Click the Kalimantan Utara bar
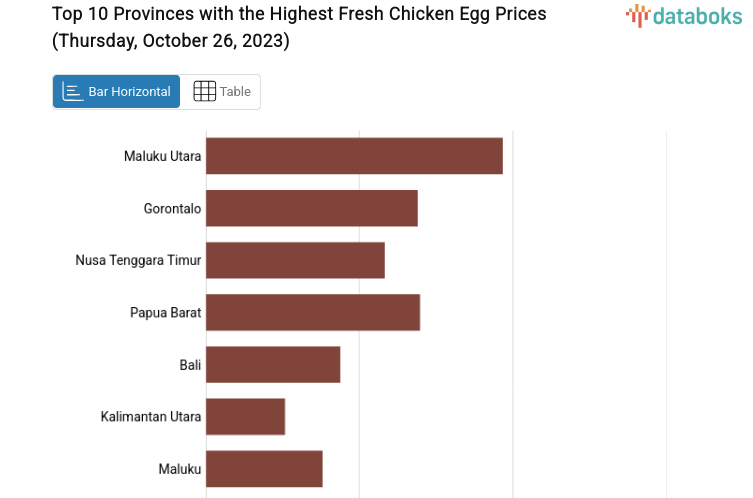753x498 pixels. (x=246, y=416)
